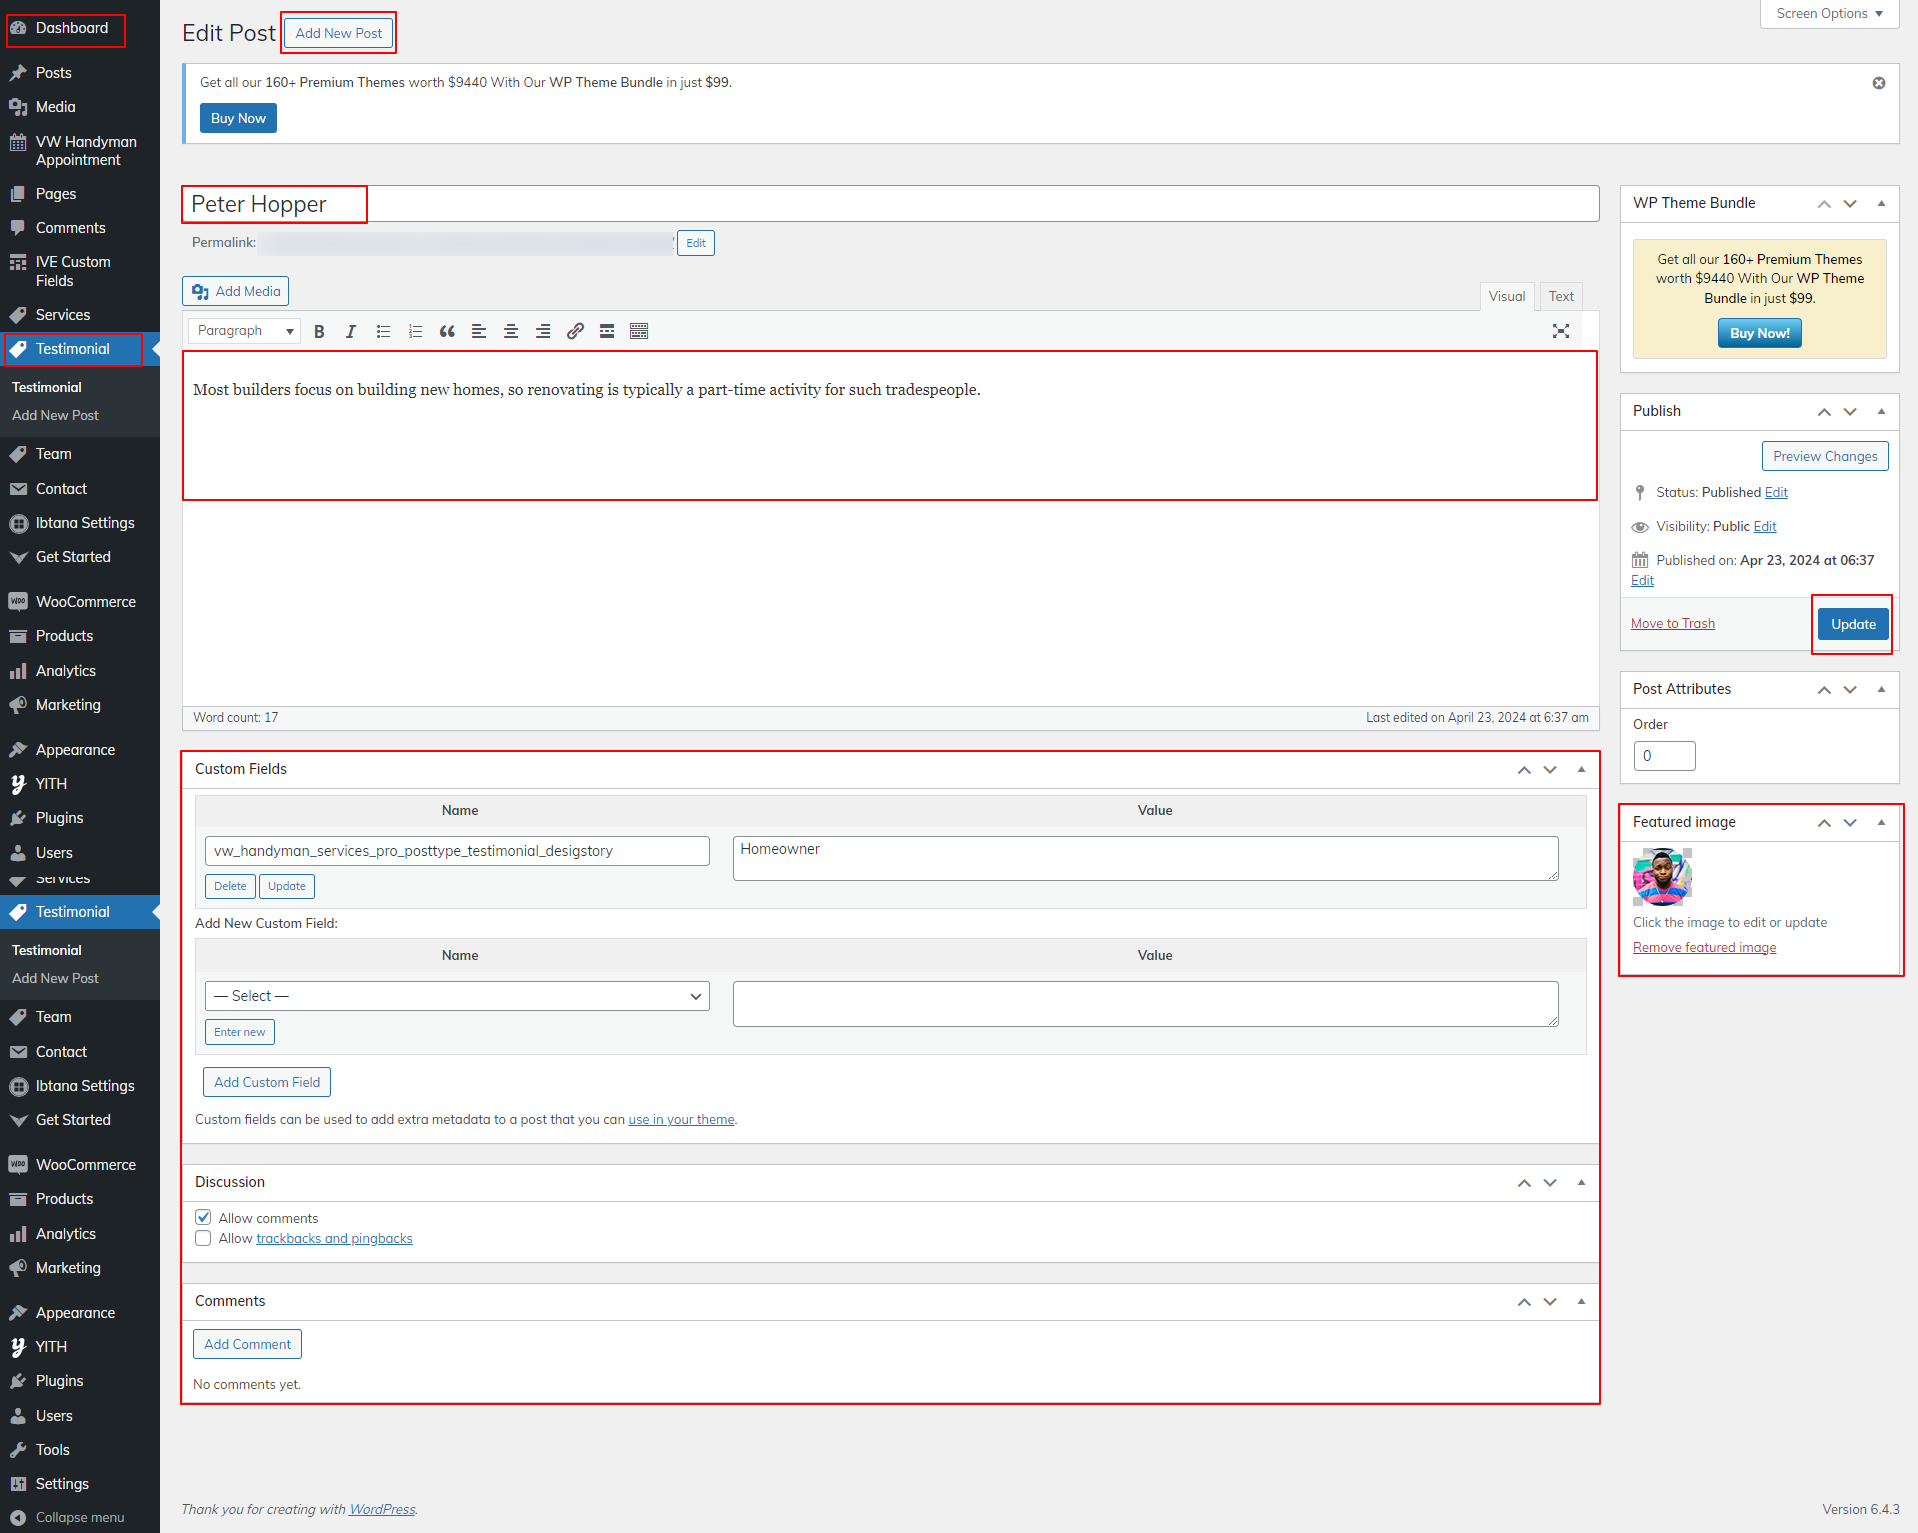Screen dimensions: 1918x1533
Task: Click the Move to Trash link
Action: pos(1672,624)
